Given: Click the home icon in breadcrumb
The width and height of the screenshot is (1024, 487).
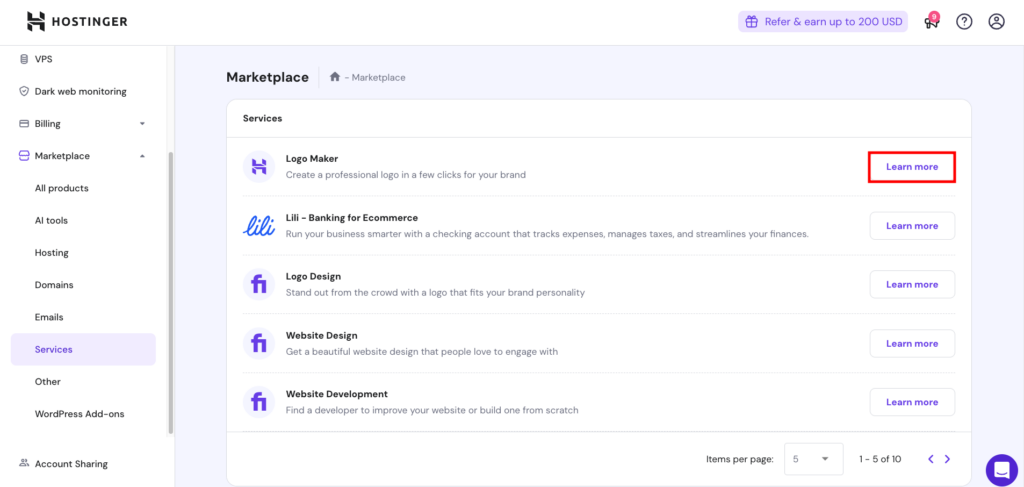Looking at the screenshot, I should pyautogui.click(x=335, y=77).
